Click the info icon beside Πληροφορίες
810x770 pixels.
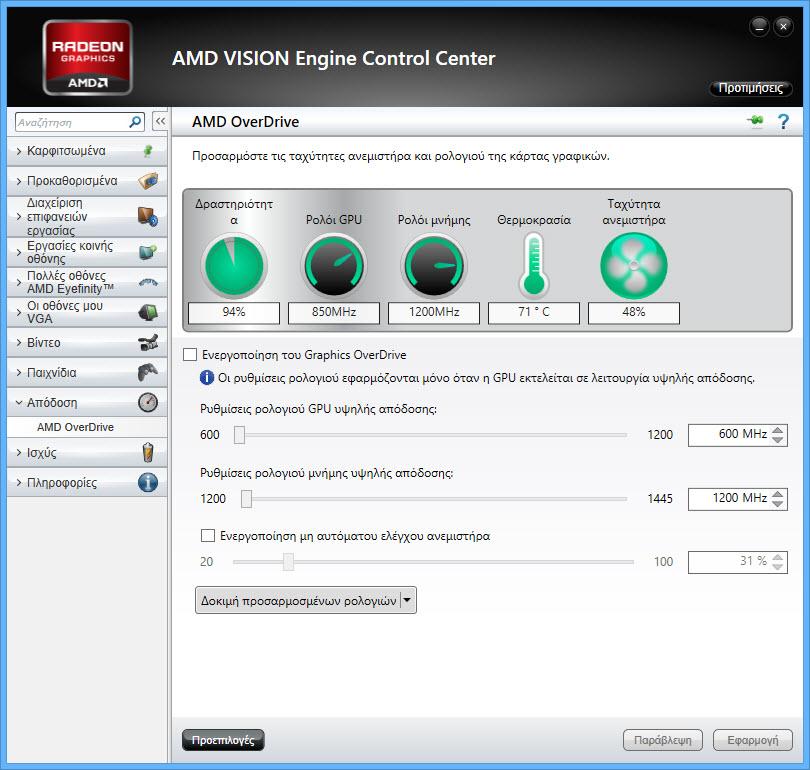click(x=148, y=482)
